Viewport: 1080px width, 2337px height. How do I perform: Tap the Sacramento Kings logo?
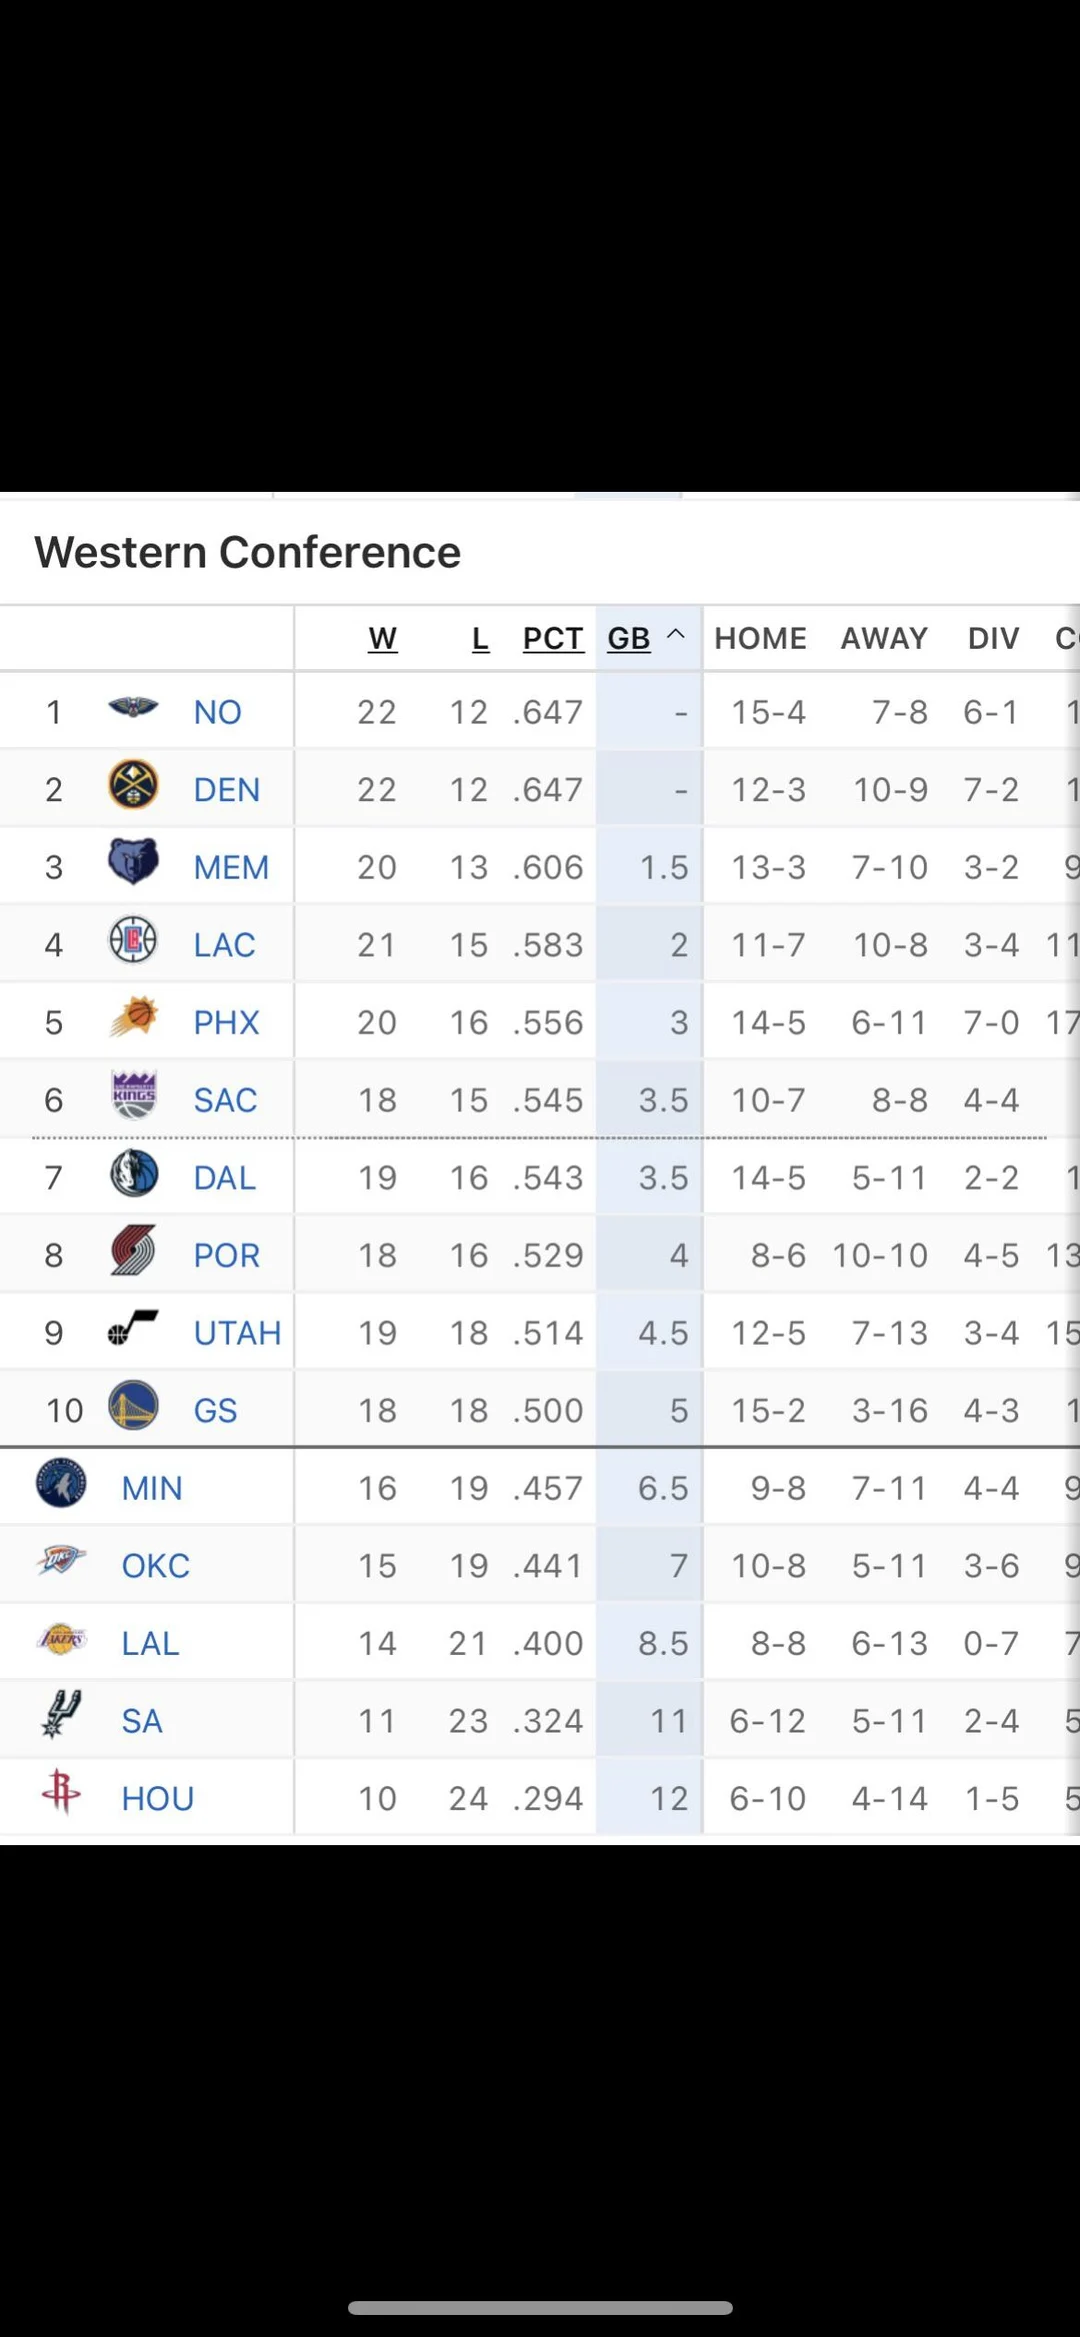point(133,1095)
